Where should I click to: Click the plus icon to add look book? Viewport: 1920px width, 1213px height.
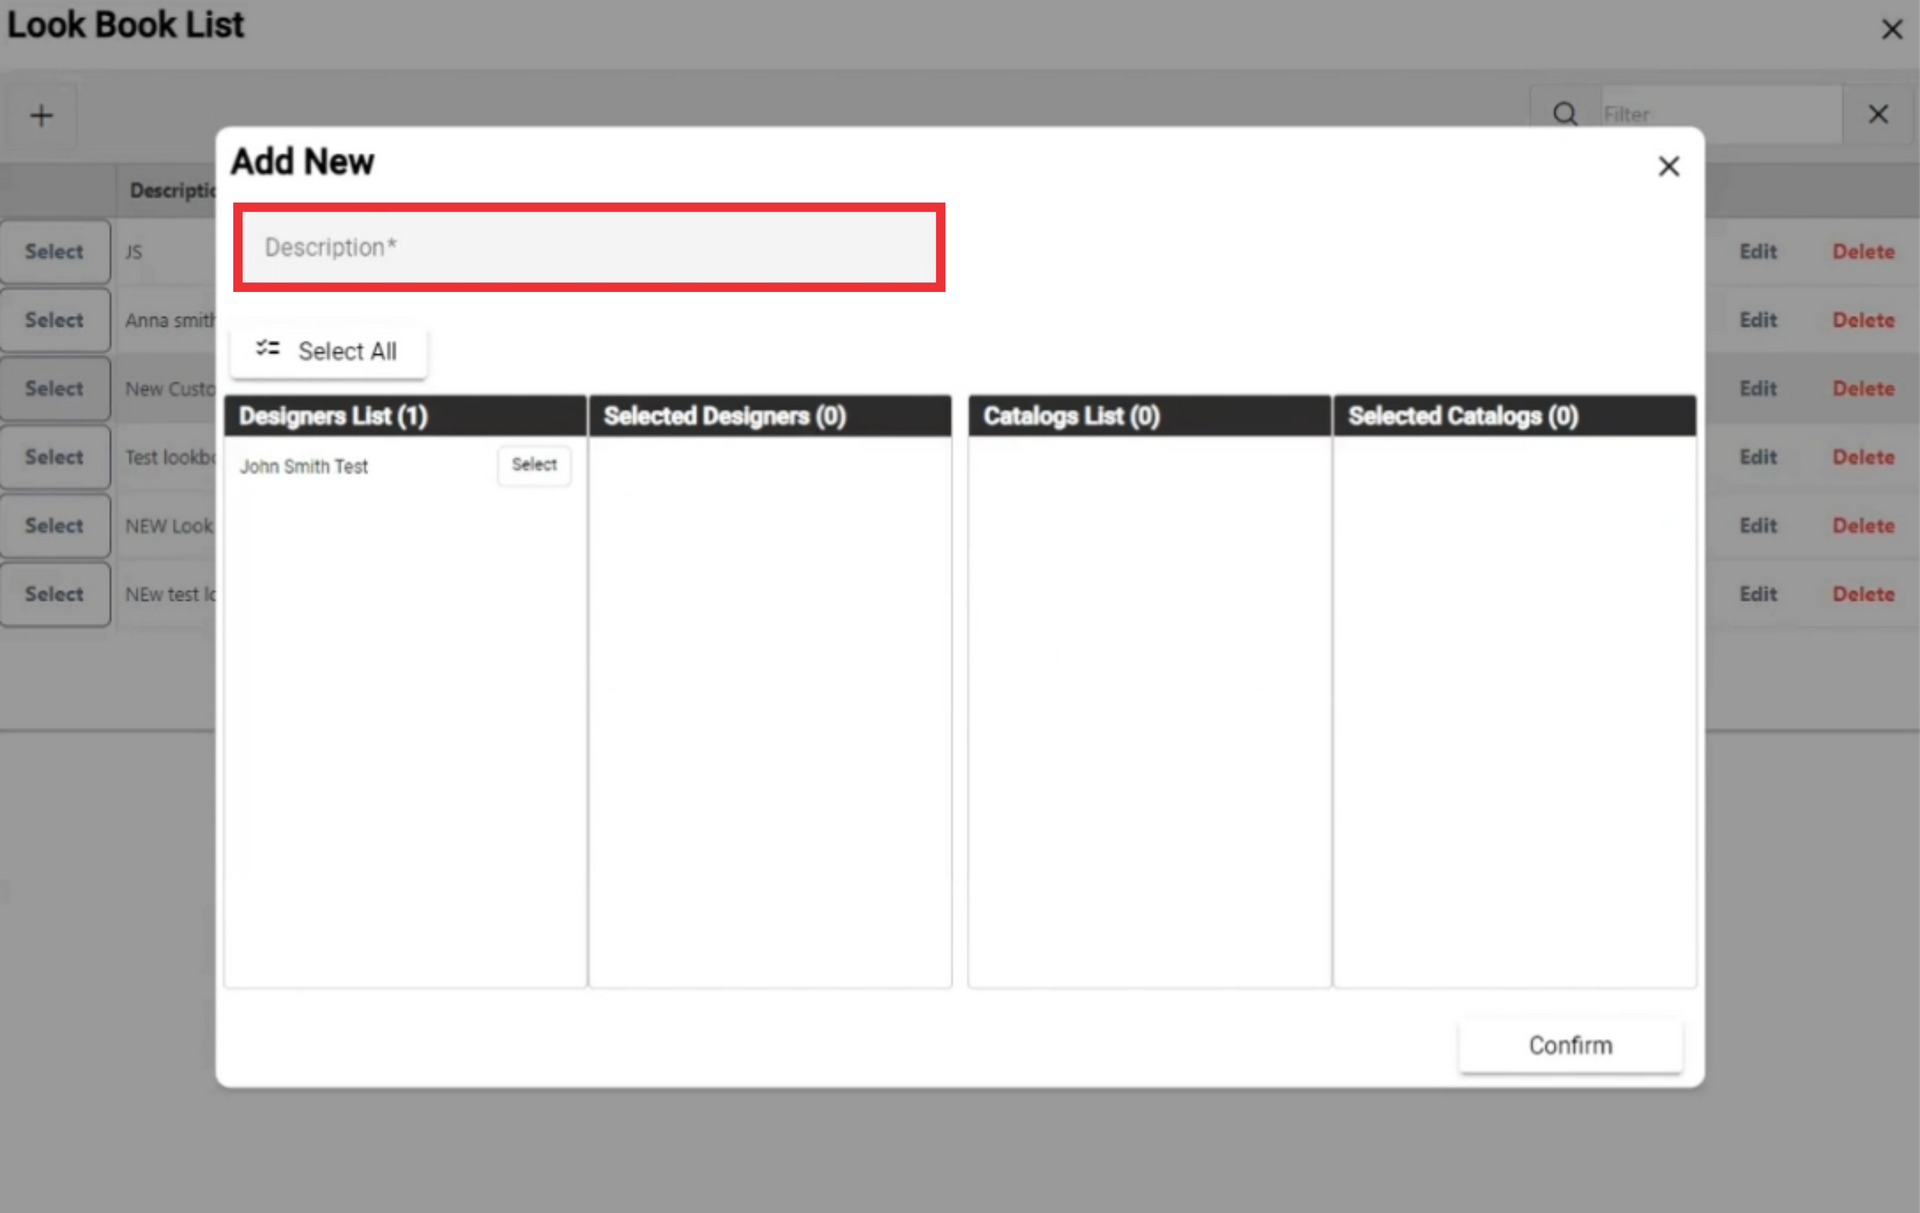pos(41,115)
